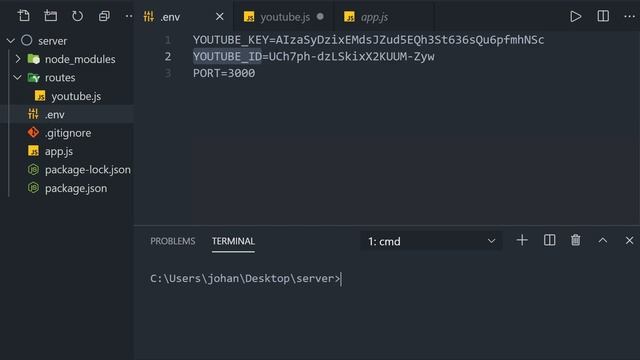Click the highlighted YOUTUBE_ID text
The image size is (640, 360).
tap(227, 56)
